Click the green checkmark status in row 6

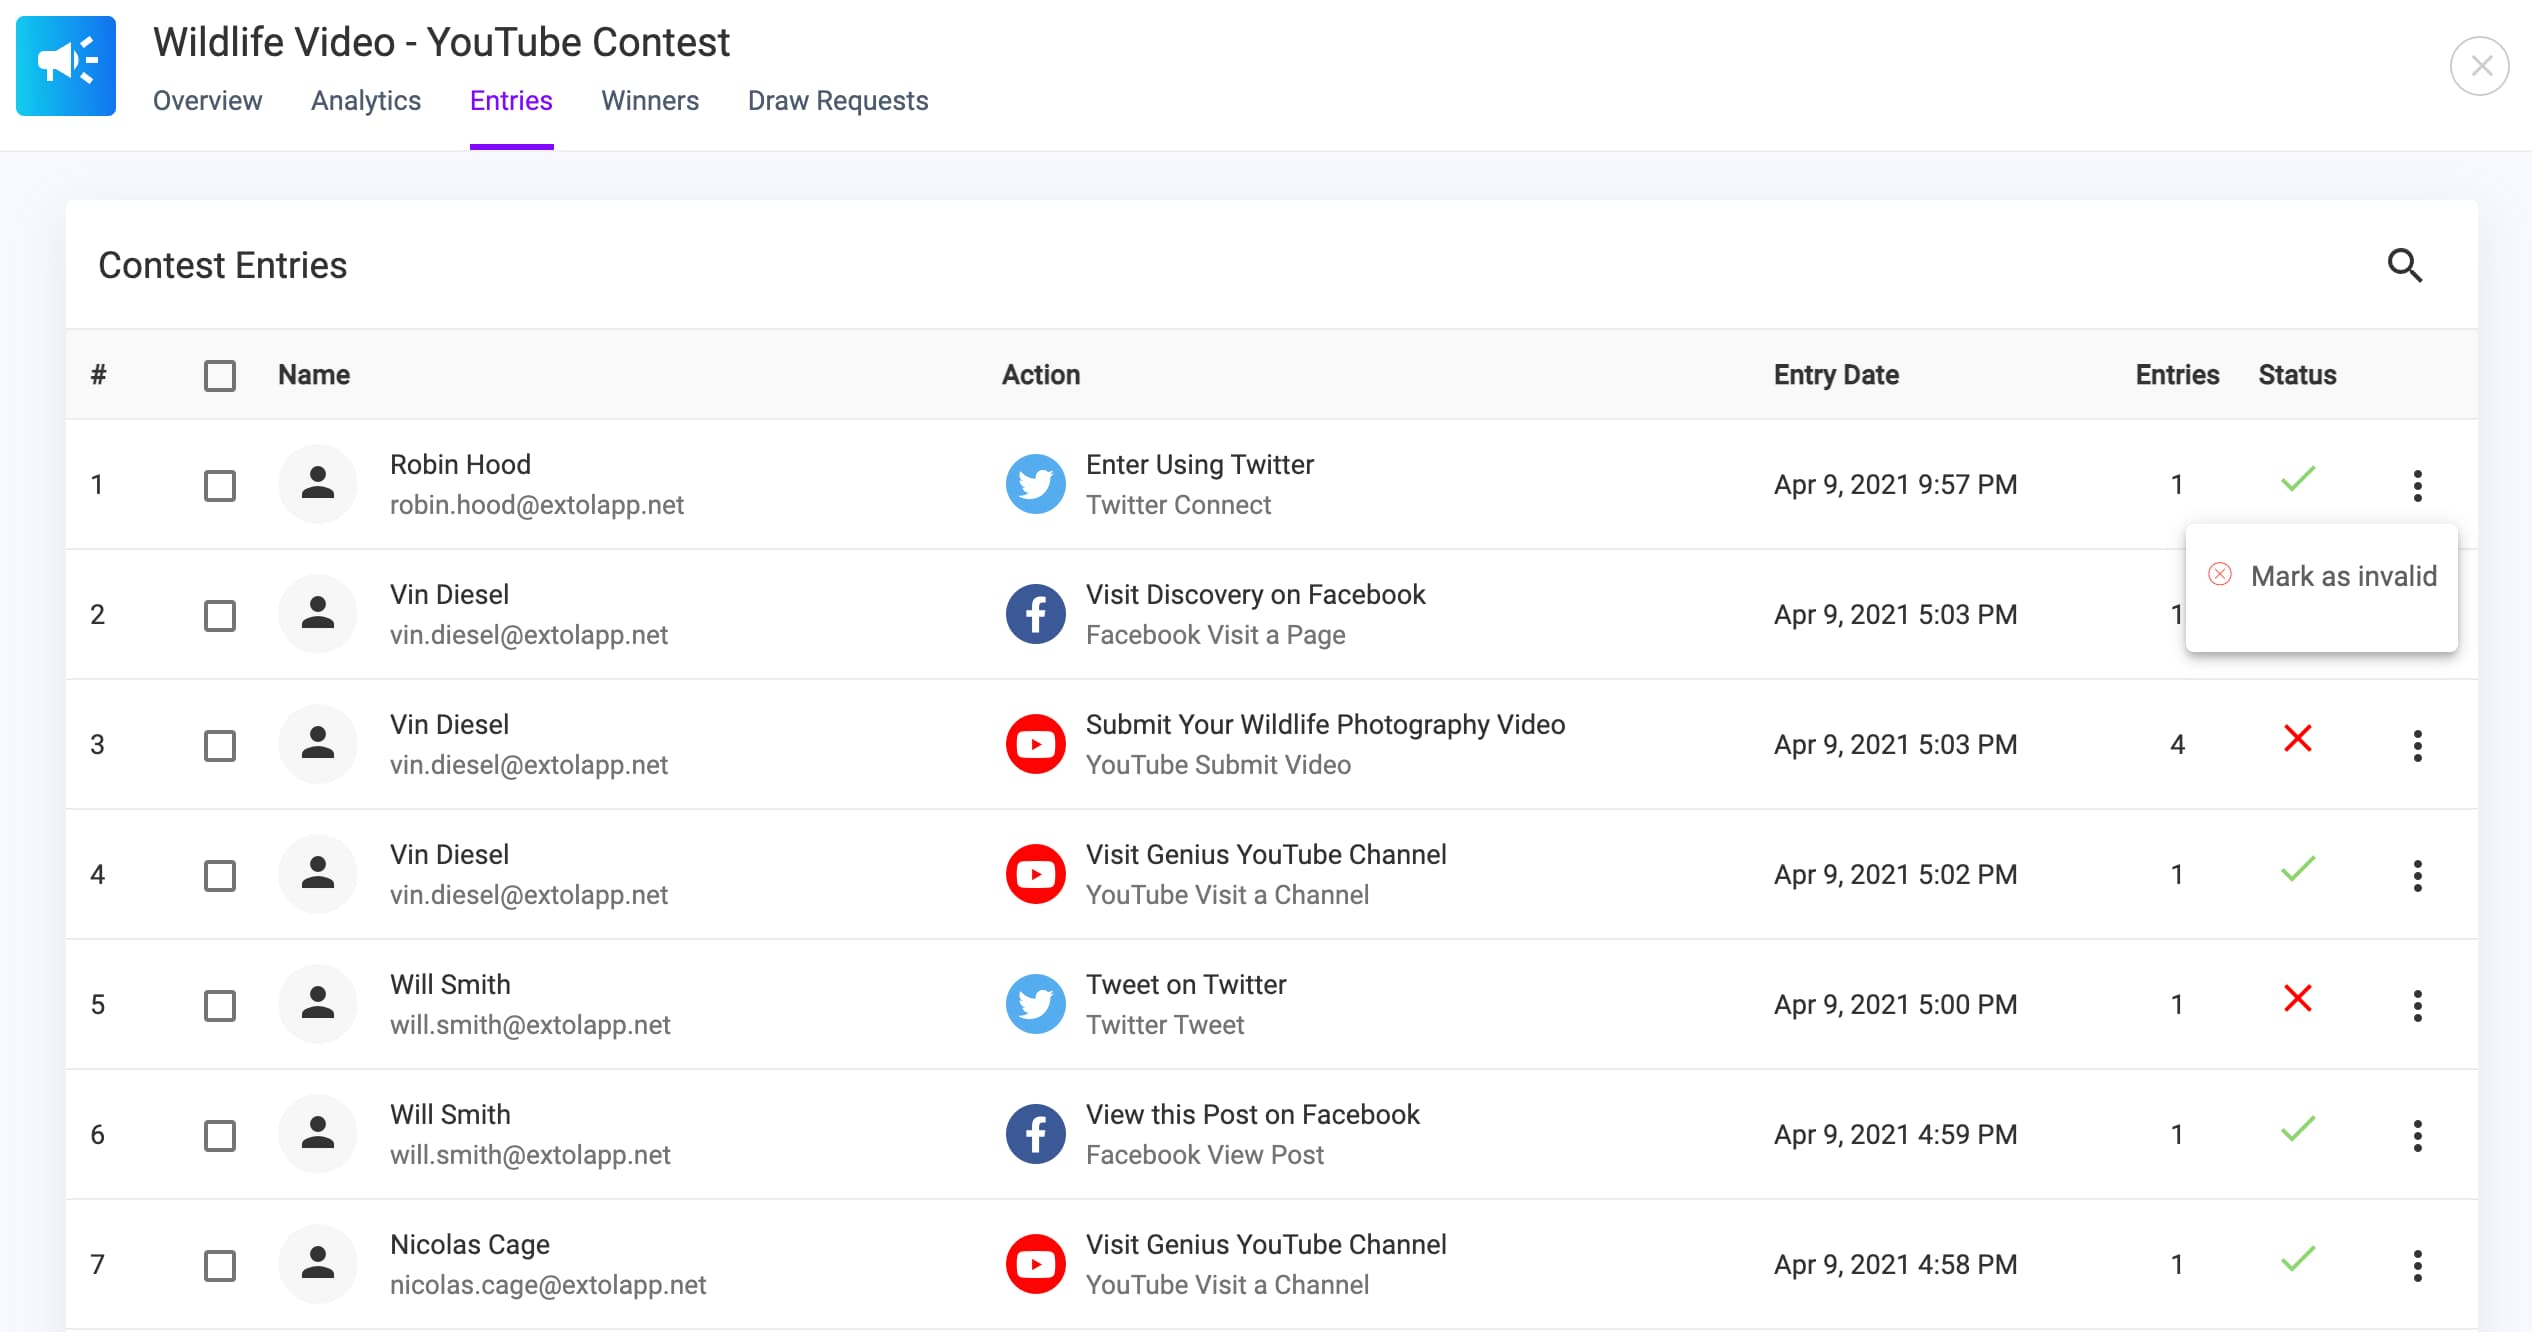pos(2298,1129)
